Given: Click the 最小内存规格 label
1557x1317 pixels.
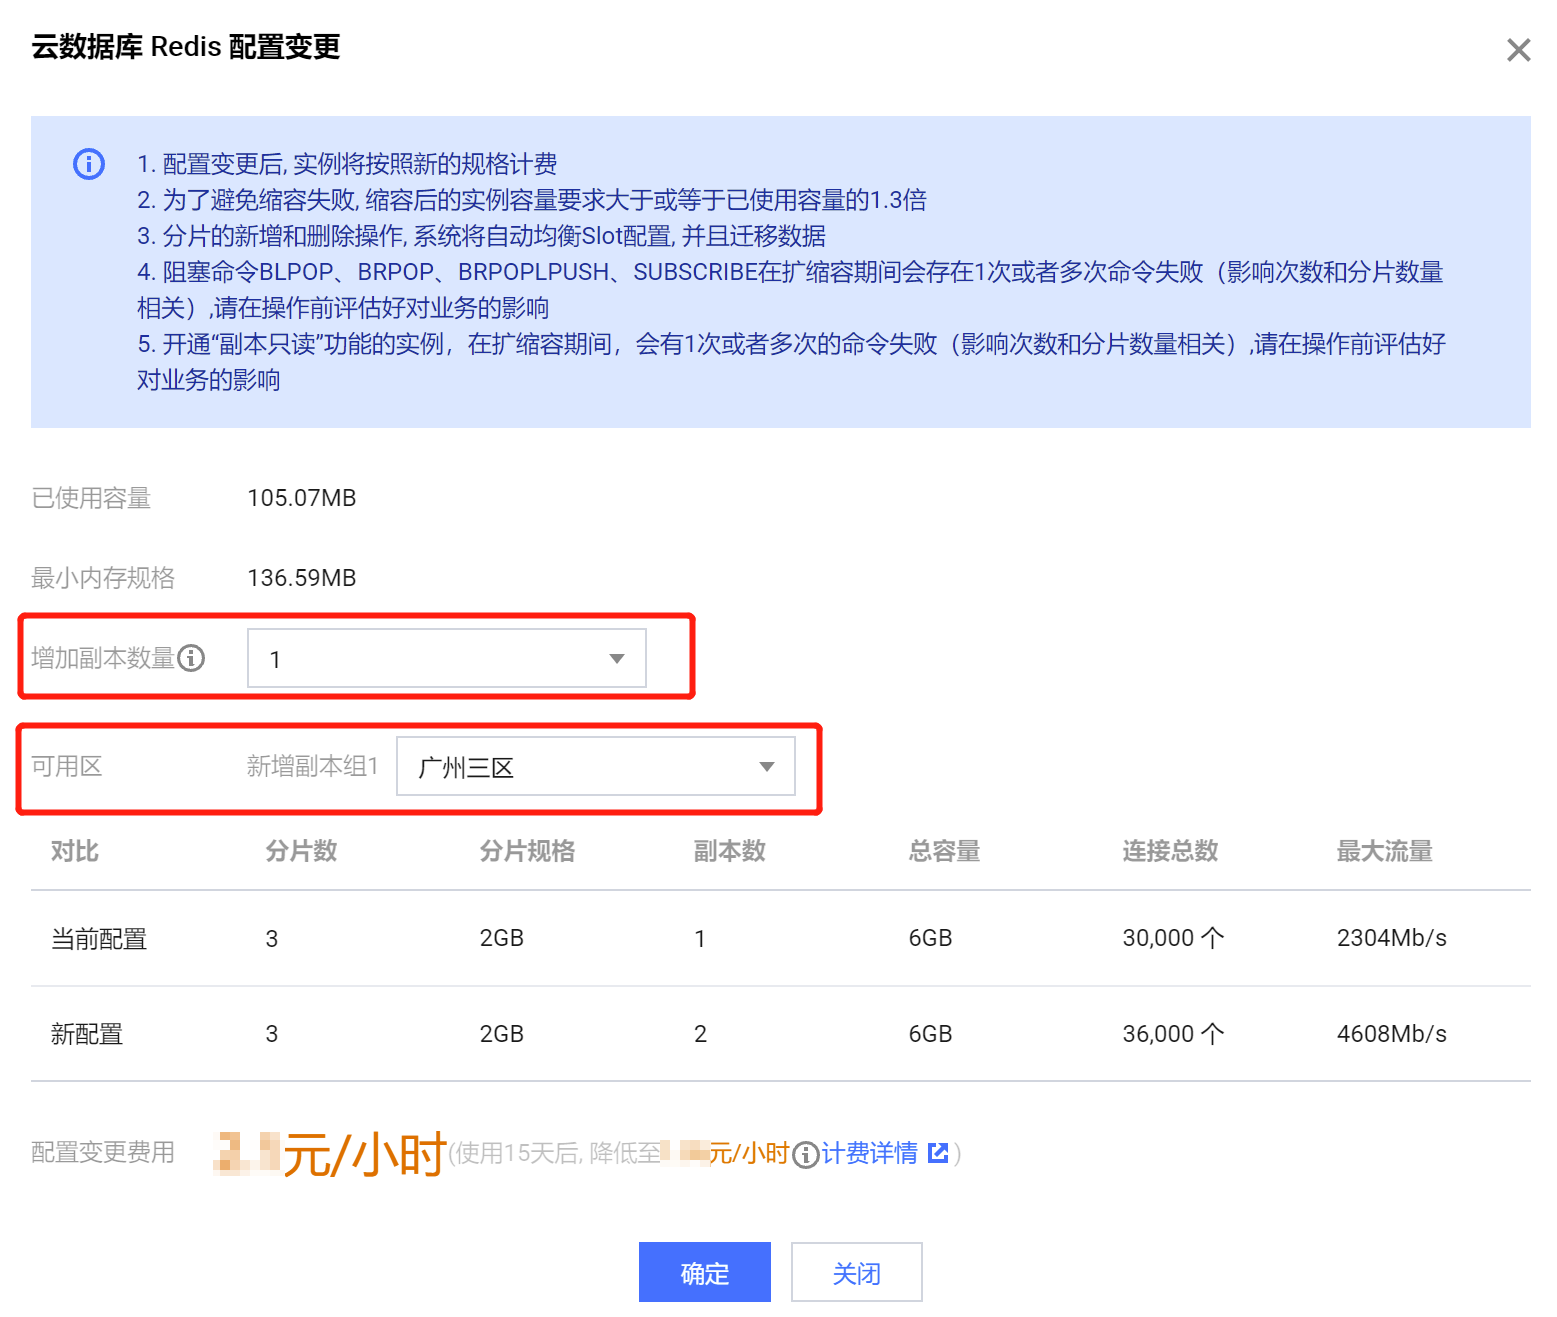Looking at the screenshot, I should [103, 578].
